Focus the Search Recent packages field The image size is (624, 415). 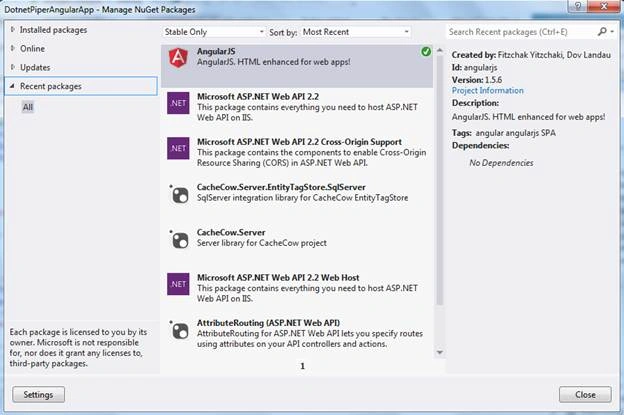[521, 32]
